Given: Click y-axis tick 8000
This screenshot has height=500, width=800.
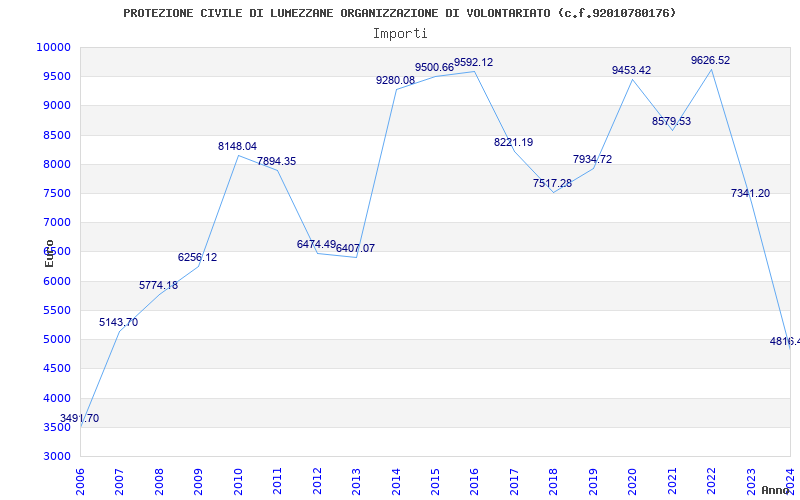Looking at the screenshot, I should (x=56, y=164).
